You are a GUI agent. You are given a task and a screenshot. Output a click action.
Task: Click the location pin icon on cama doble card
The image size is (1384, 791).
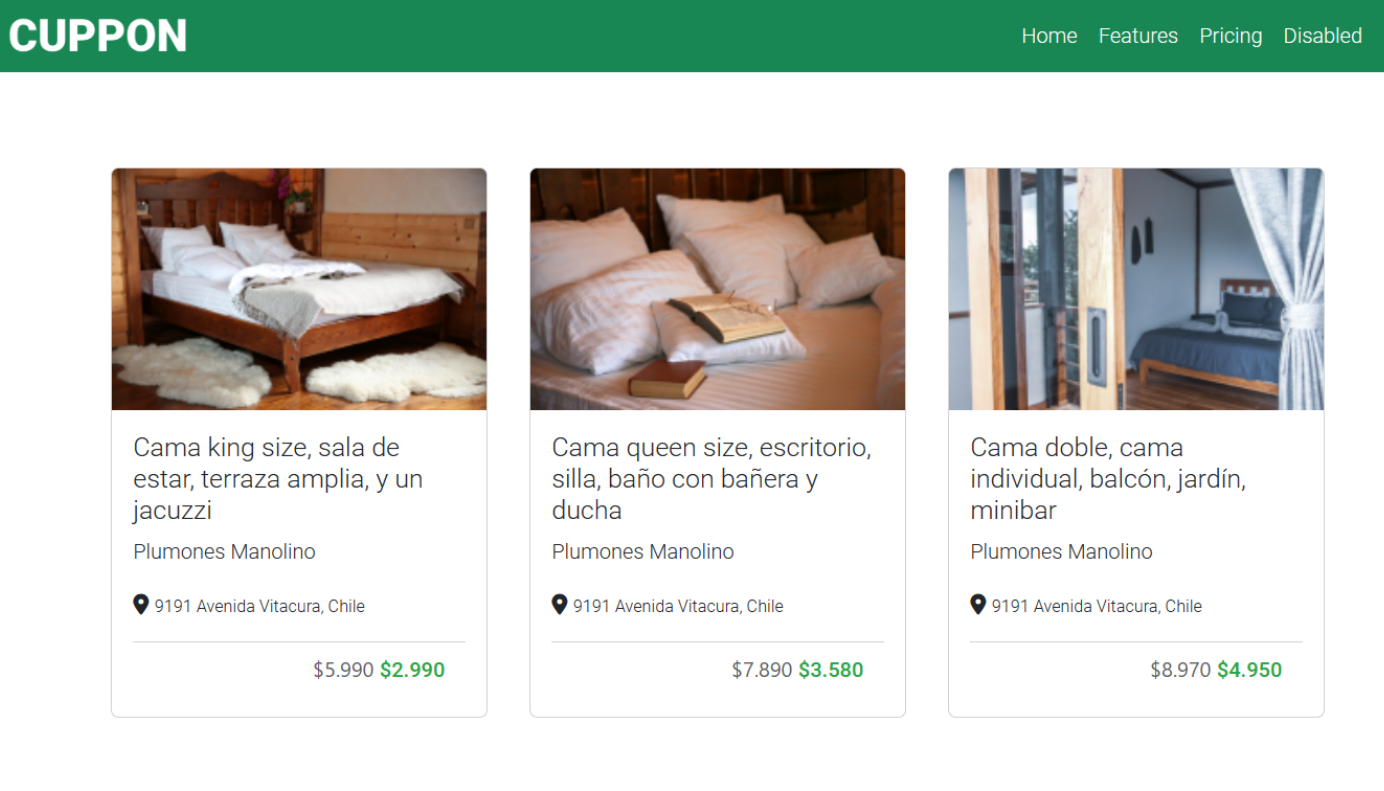pyautogui.click(x=978, y=604)
